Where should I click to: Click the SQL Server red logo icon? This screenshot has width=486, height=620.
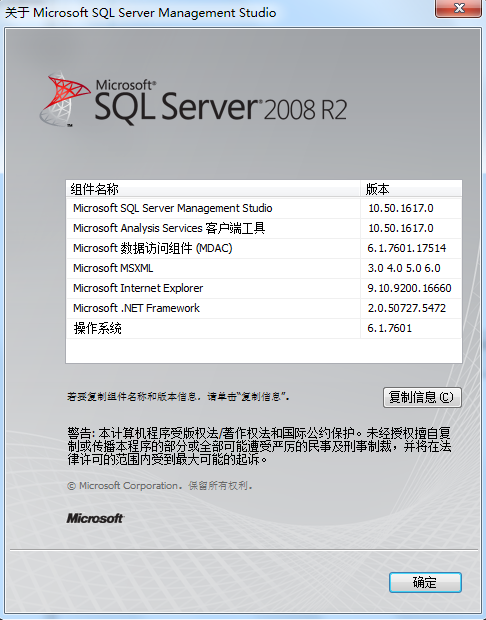tap(64, 99)
